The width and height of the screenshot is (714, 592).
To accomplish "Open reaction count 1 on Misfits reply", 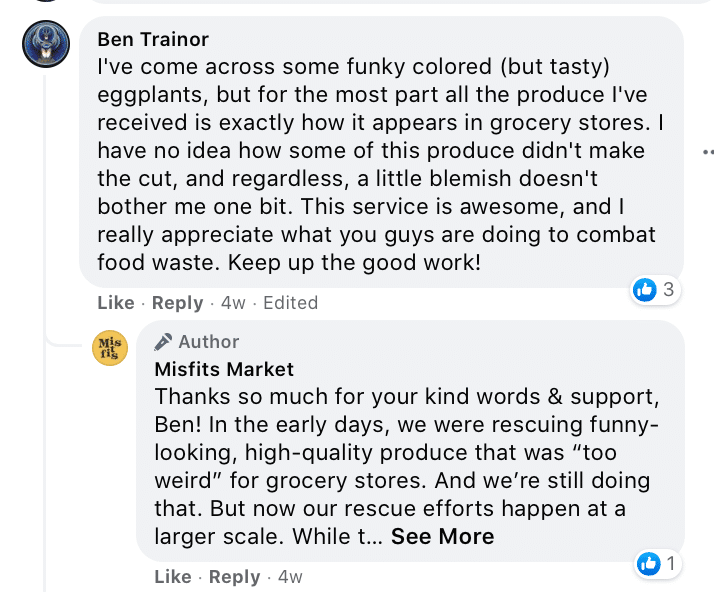I will [671, 565].
